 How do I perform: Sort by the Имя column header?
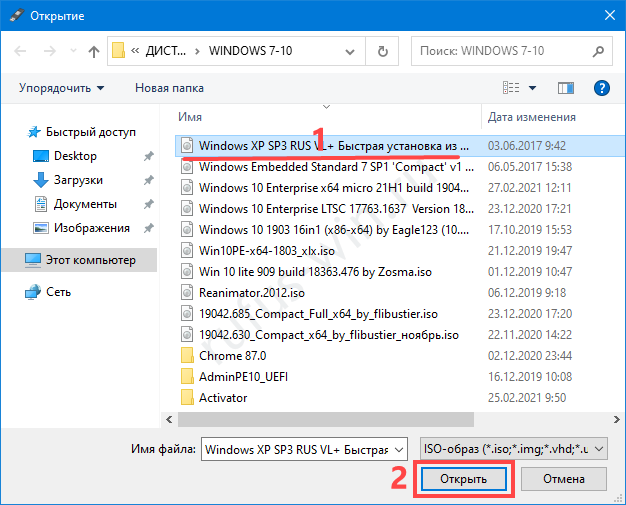point(190,117)
